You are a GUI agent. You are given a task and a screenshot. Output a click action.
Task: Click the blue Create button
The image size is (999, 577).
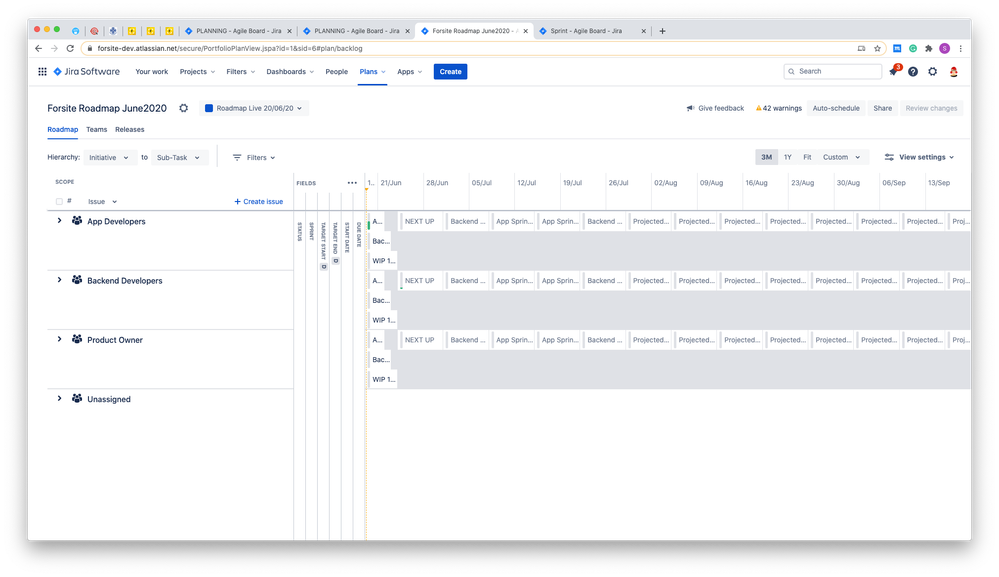[450, 72]
